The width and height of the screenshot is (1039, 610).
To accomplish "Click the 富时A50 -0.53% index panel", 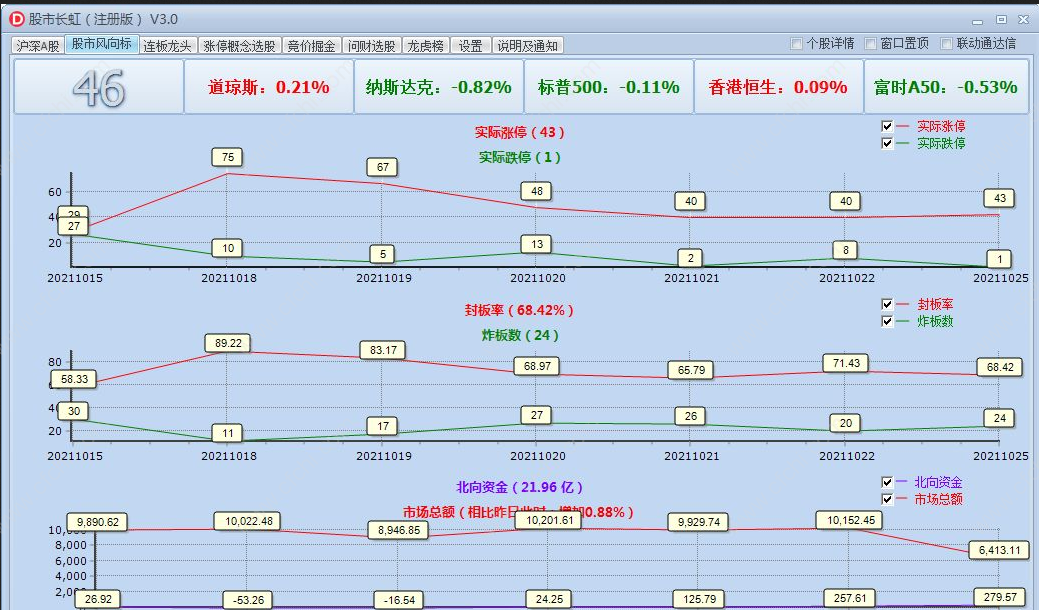I will pyautogui.click(x=946, y=87).
